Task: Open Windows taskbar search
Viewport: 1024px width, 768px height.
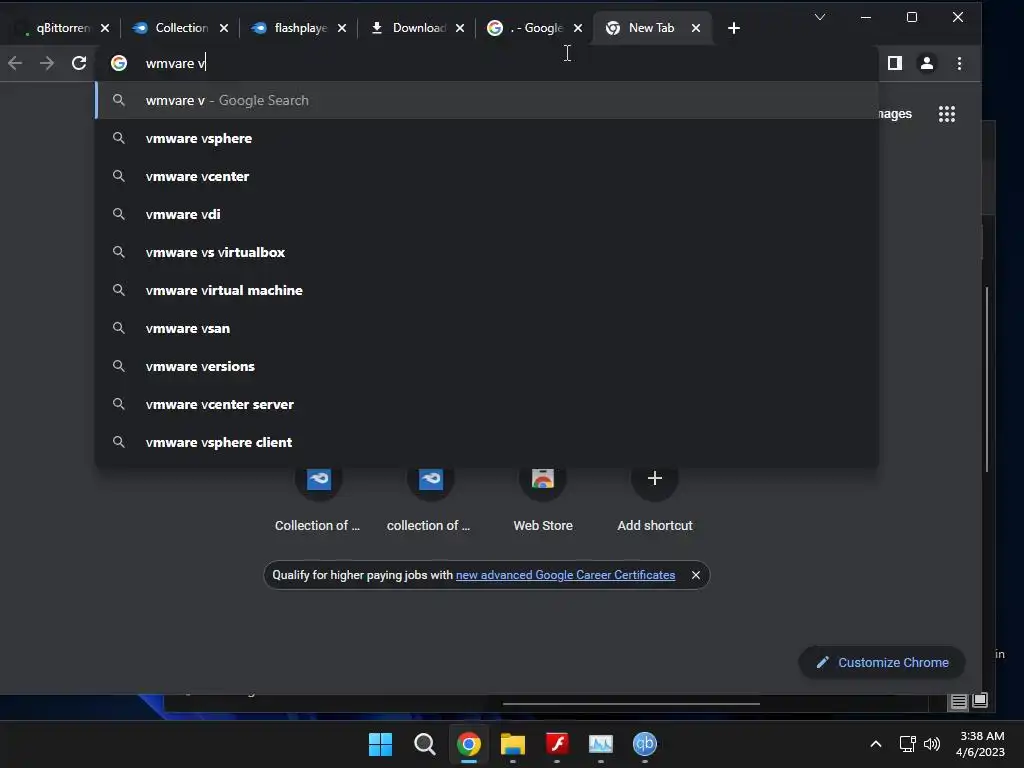Action: coord(424,744)
